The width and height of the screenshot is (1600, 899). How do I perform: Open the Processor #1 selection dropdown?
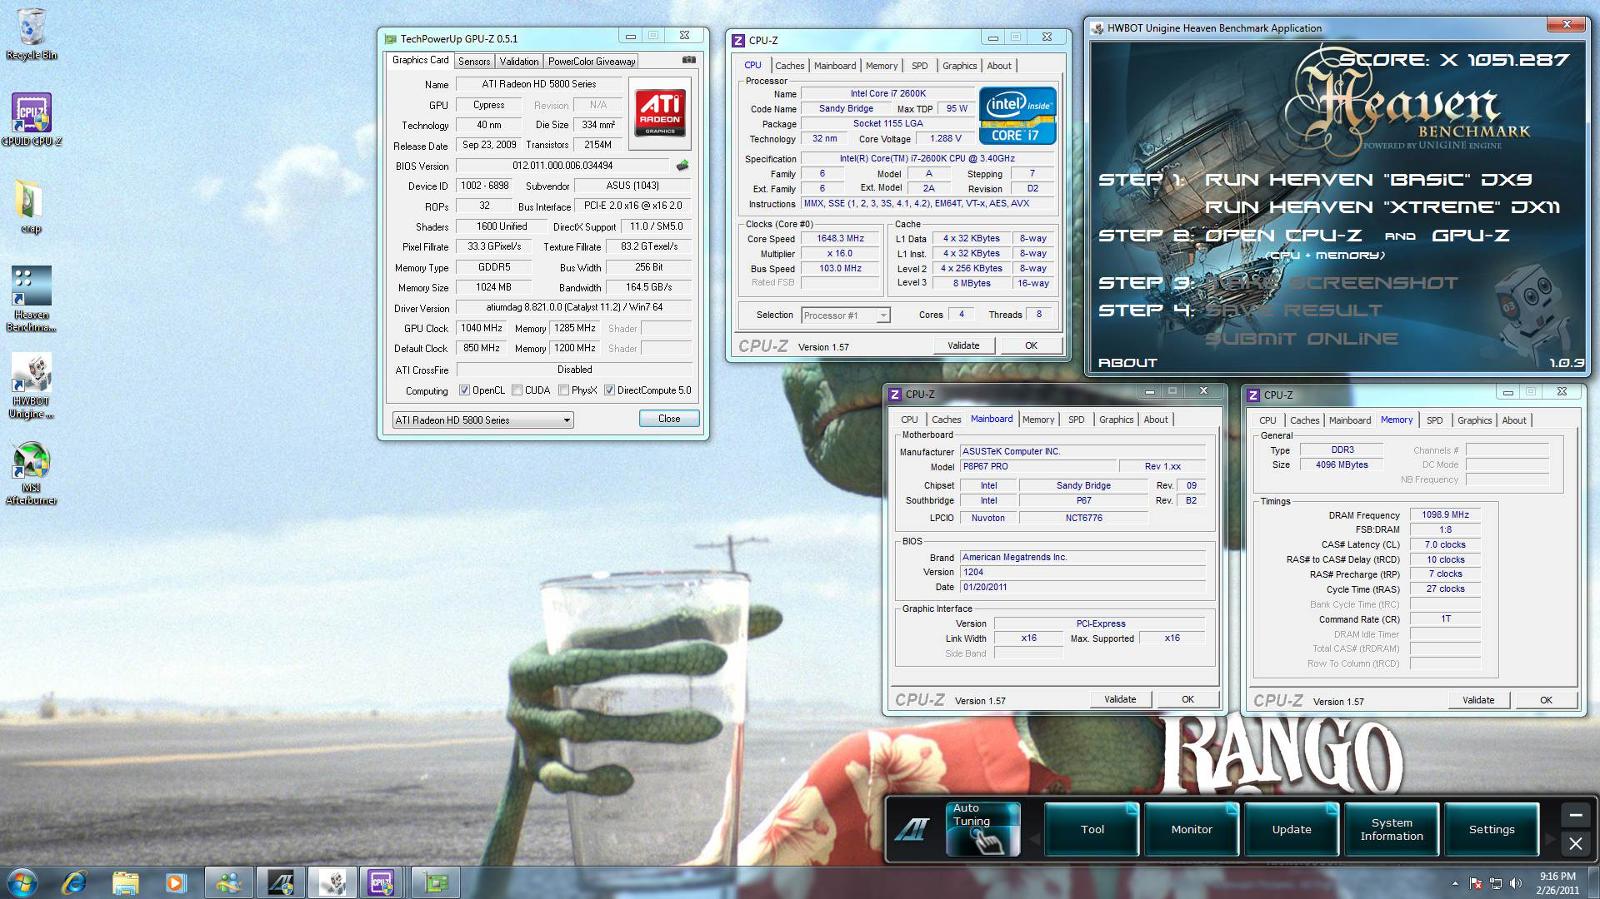click(845, 315)
